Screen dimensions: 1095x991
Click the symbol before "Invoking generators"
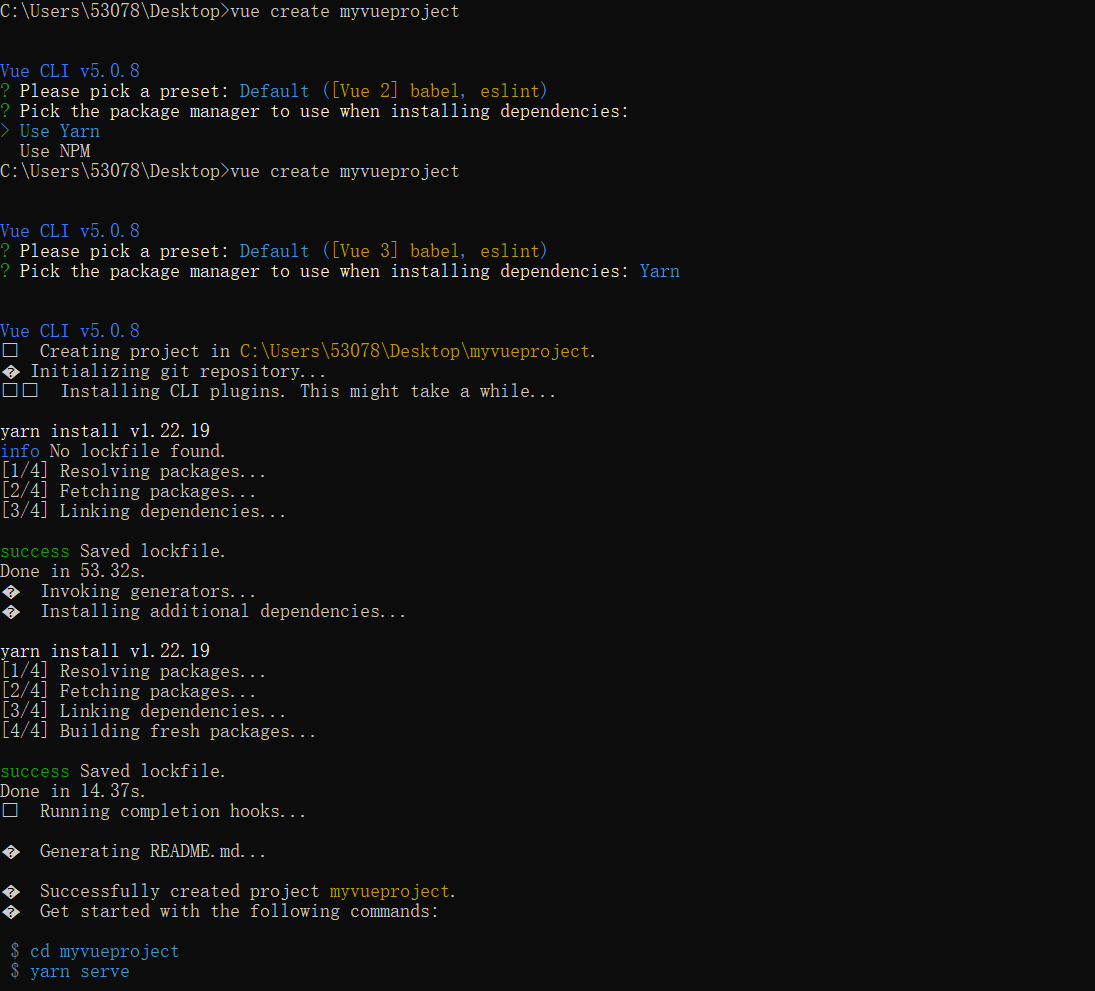[x=10, y=591]
